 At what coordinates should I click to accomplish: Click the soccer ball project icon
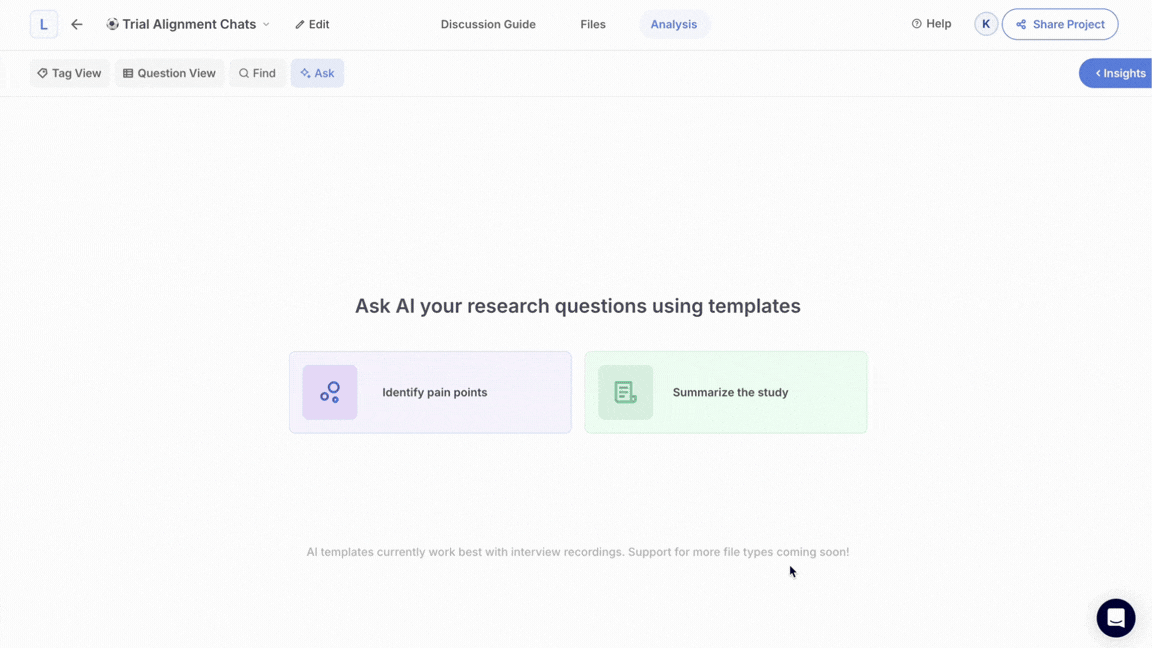112,24
